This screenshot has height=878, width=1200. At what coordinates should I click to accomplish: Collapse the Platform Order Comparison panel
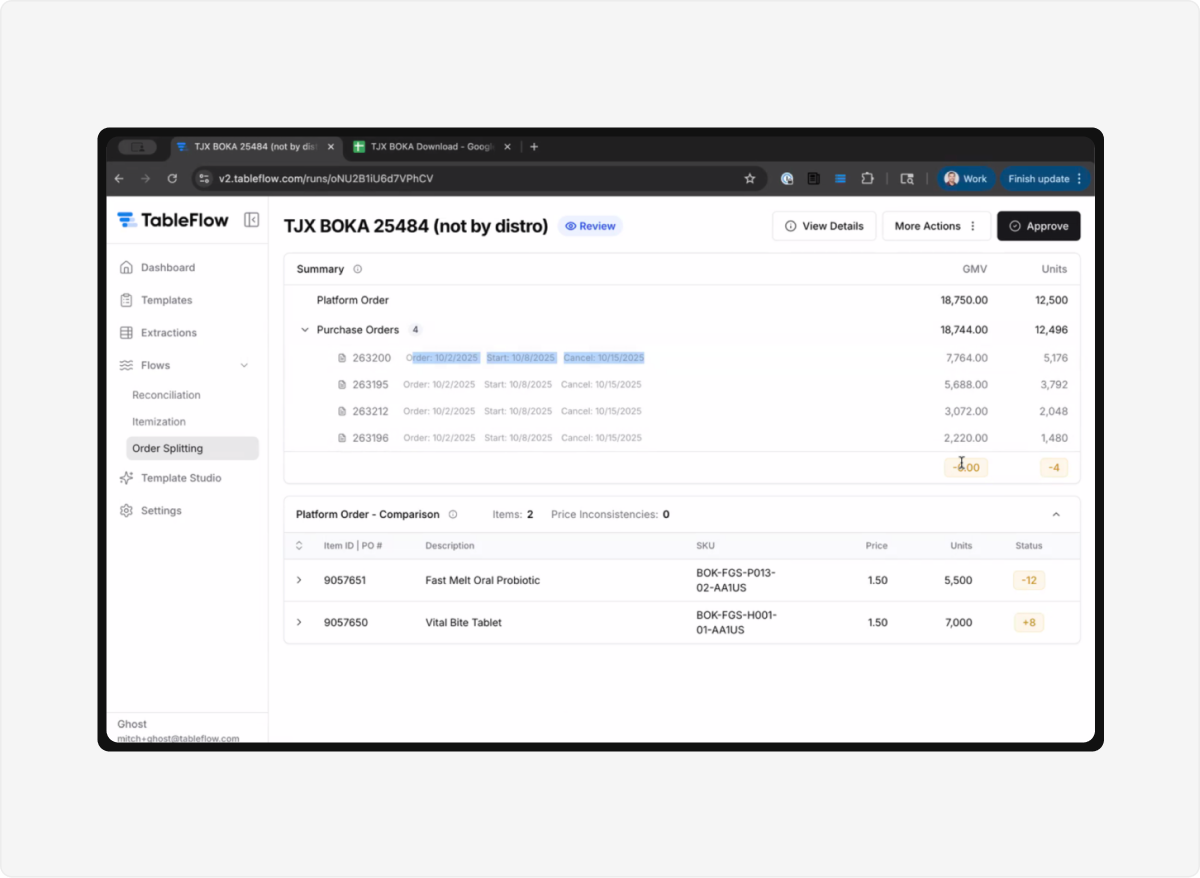pyautogui.click(x=1056, y=515)
